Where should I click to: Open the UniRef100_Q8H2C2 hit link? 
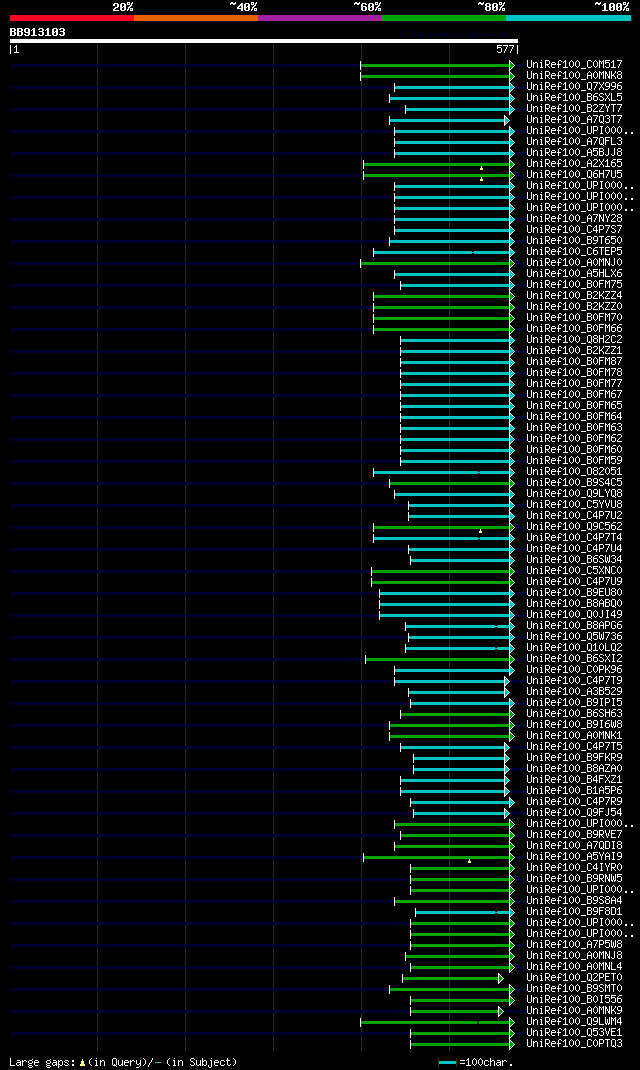574,340
